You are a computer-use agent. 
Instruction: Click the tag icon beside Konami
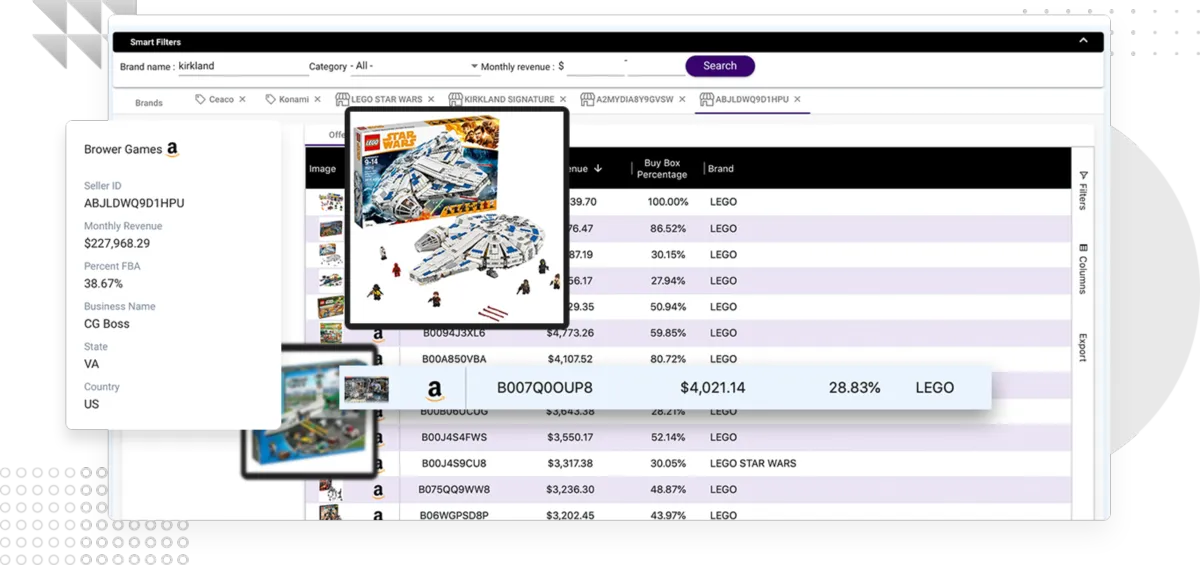click(270, 99)
